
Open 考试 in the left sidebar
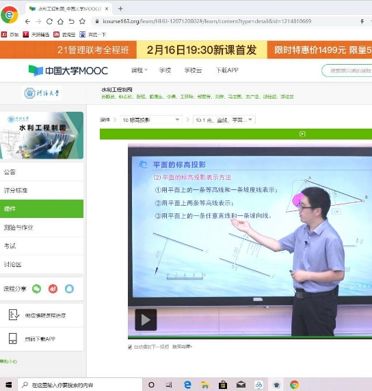[42, 246]
